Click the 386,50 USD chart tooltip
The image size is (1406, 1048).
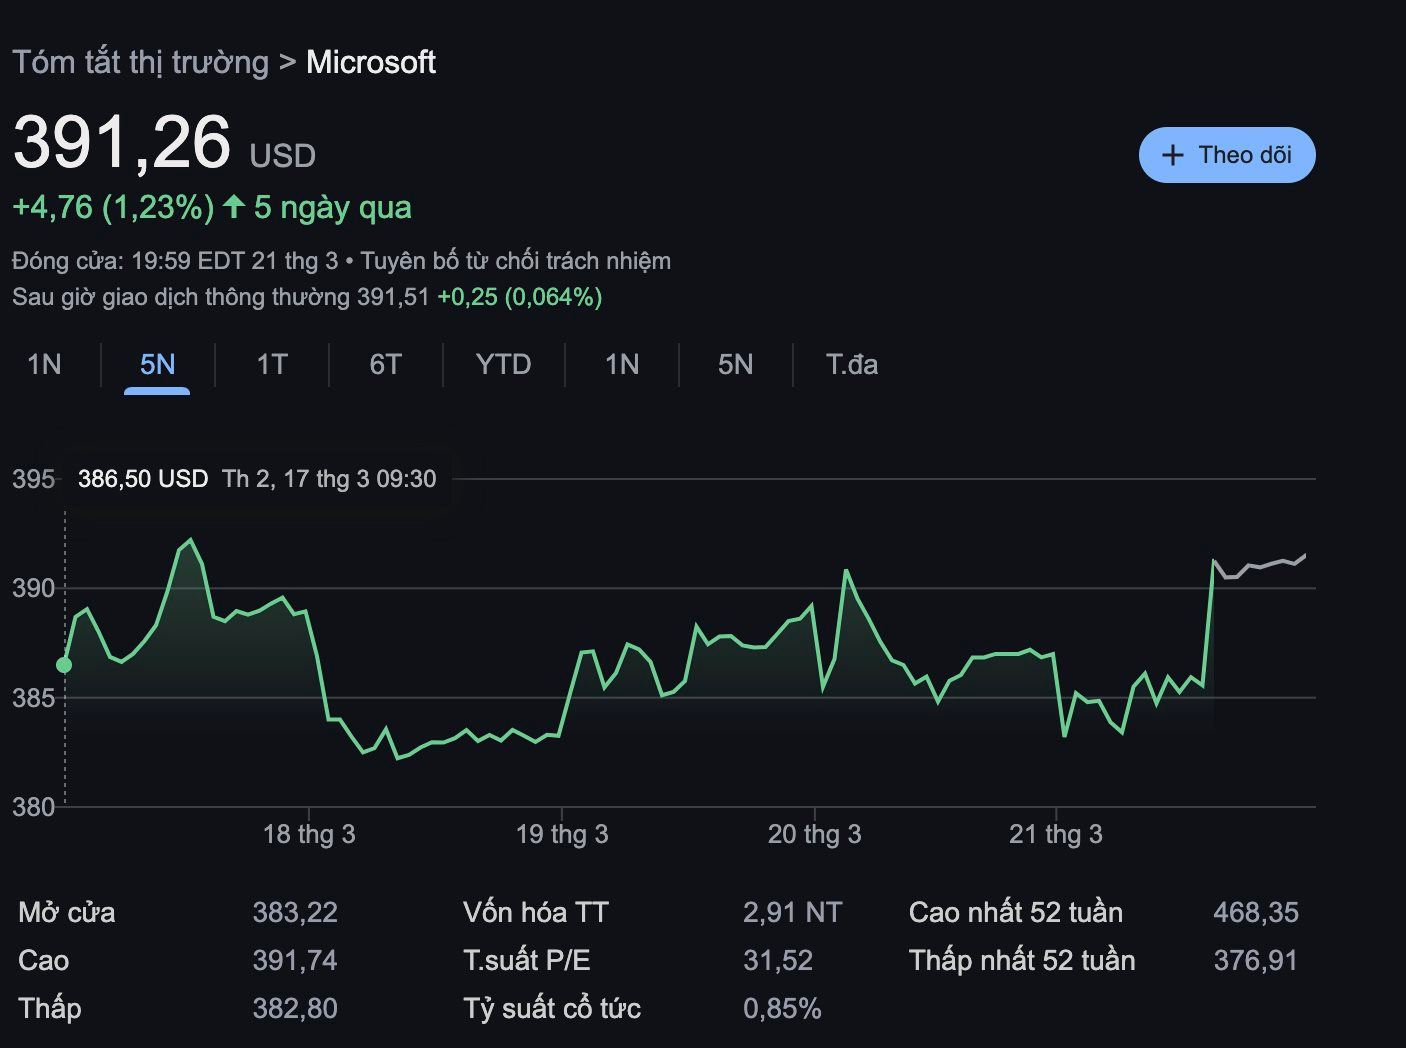[257, 479]
